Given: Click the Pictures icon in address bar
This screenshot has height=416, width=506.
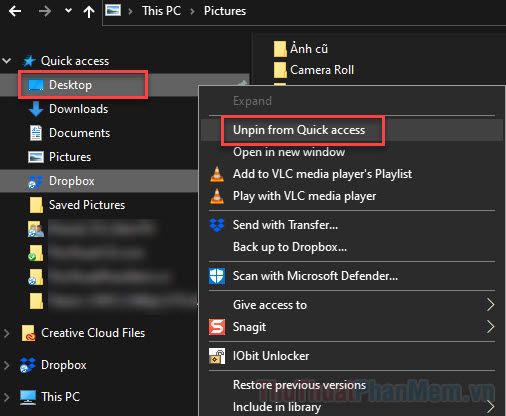Looking at the screenshot, I should click(113, 11).
